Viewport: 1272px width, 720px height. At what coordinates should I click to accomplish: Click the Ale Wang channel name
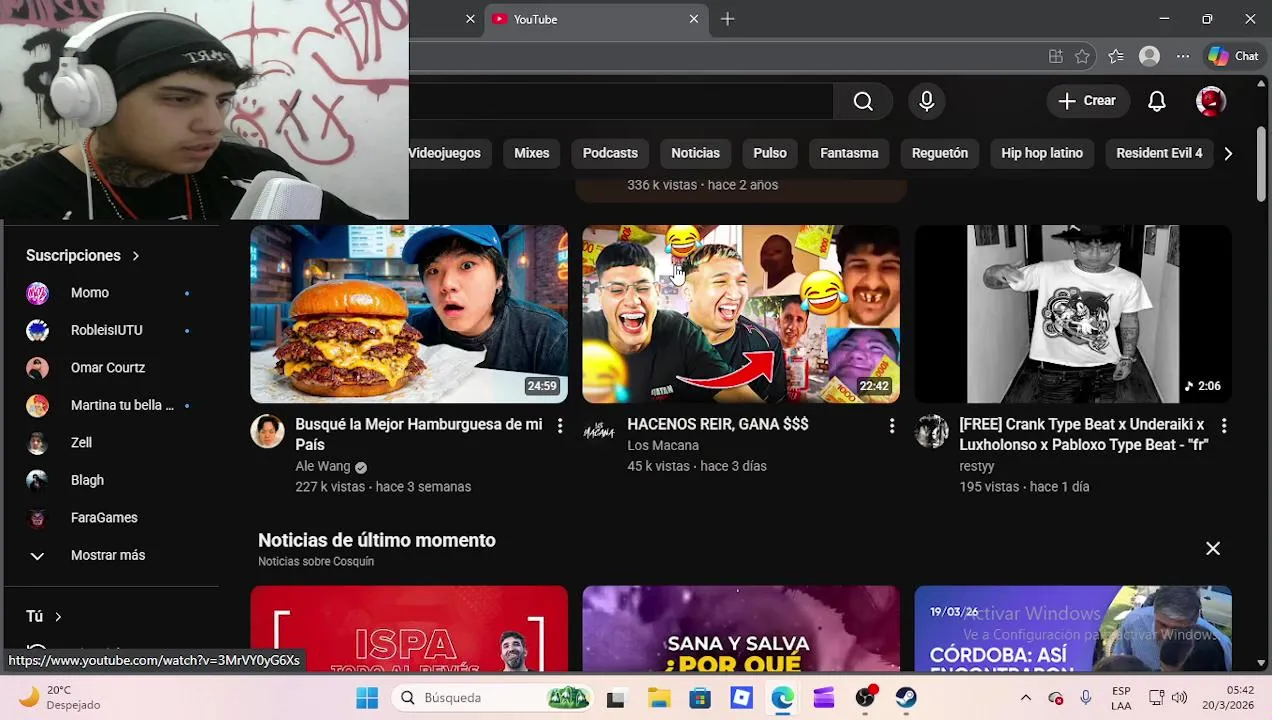click(x=323, y=466)
